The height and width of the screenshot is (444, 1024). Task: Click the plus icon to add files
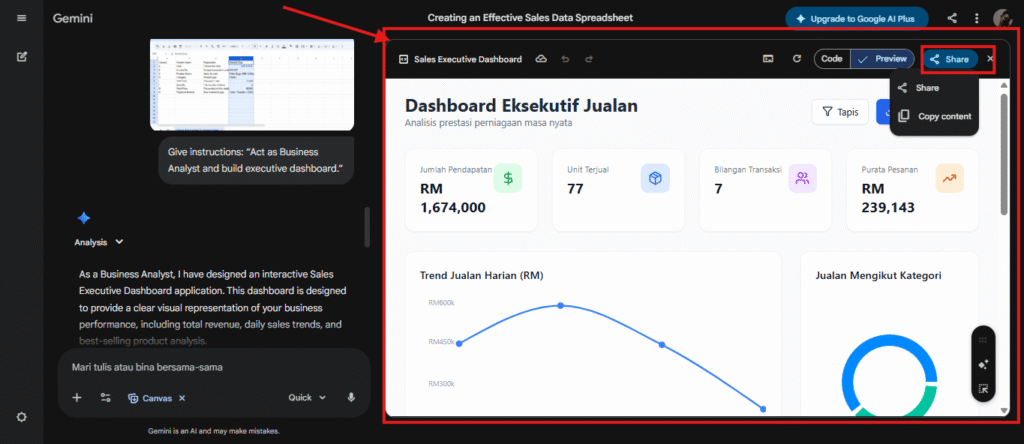pos(77,397)
